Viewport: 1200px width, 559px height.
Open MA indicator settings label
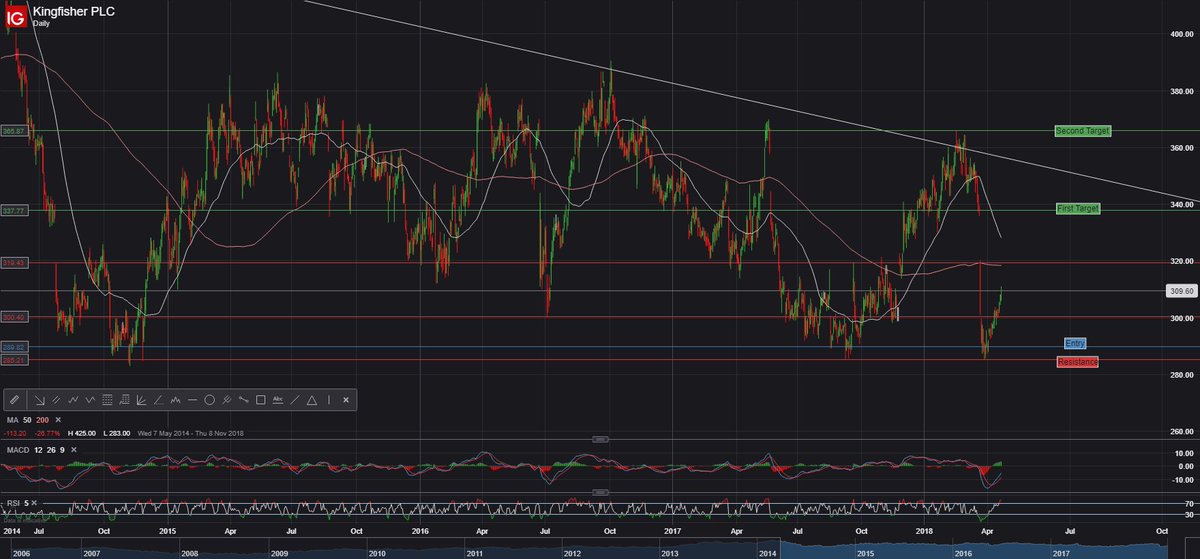click(14, 420)
